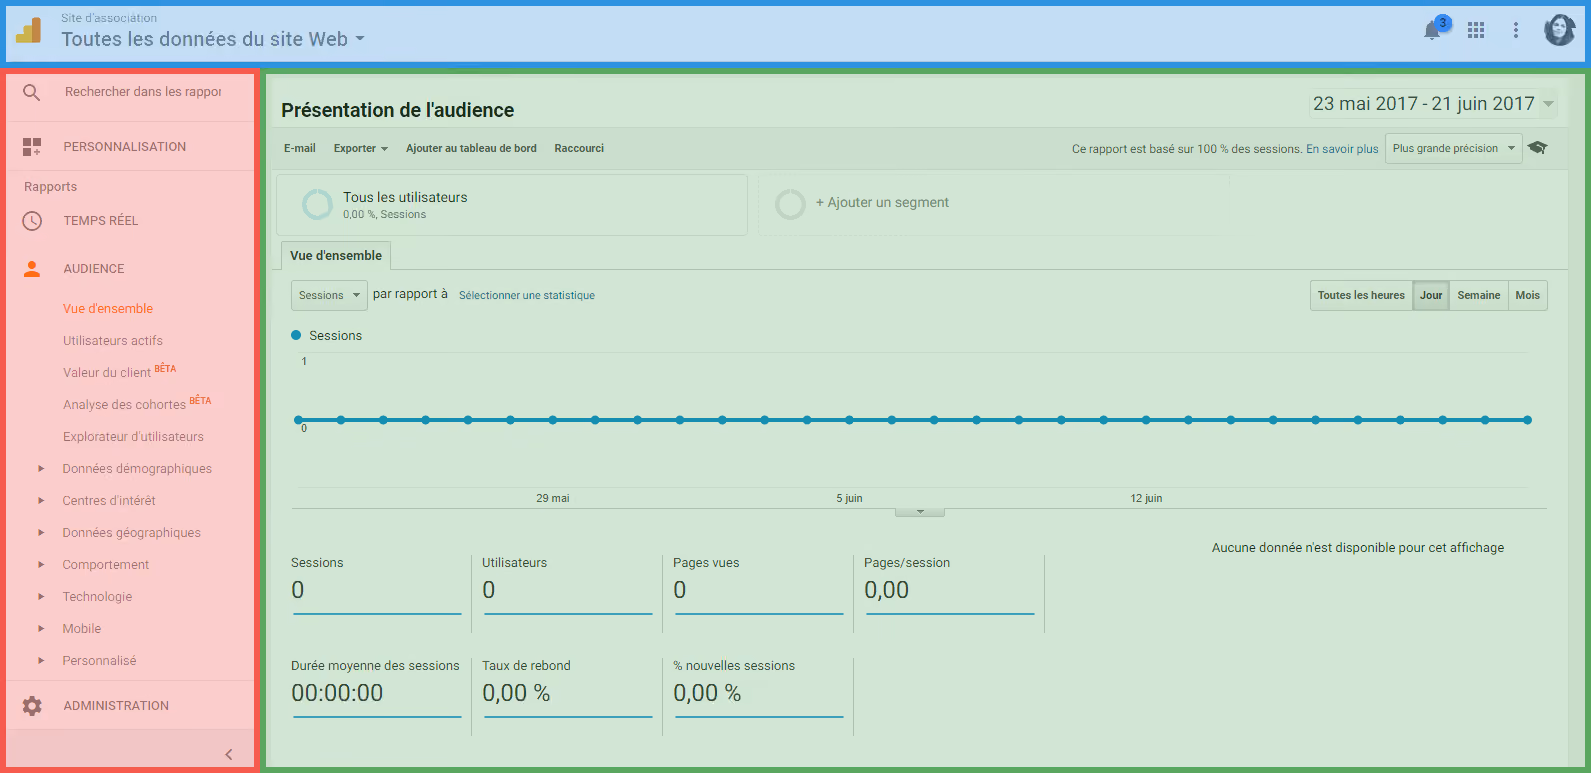This screenshot has width=1591, height=773.
Task: Open Utilisateurs actifs report
Action: pyautogui.click(x=113, y=341)
